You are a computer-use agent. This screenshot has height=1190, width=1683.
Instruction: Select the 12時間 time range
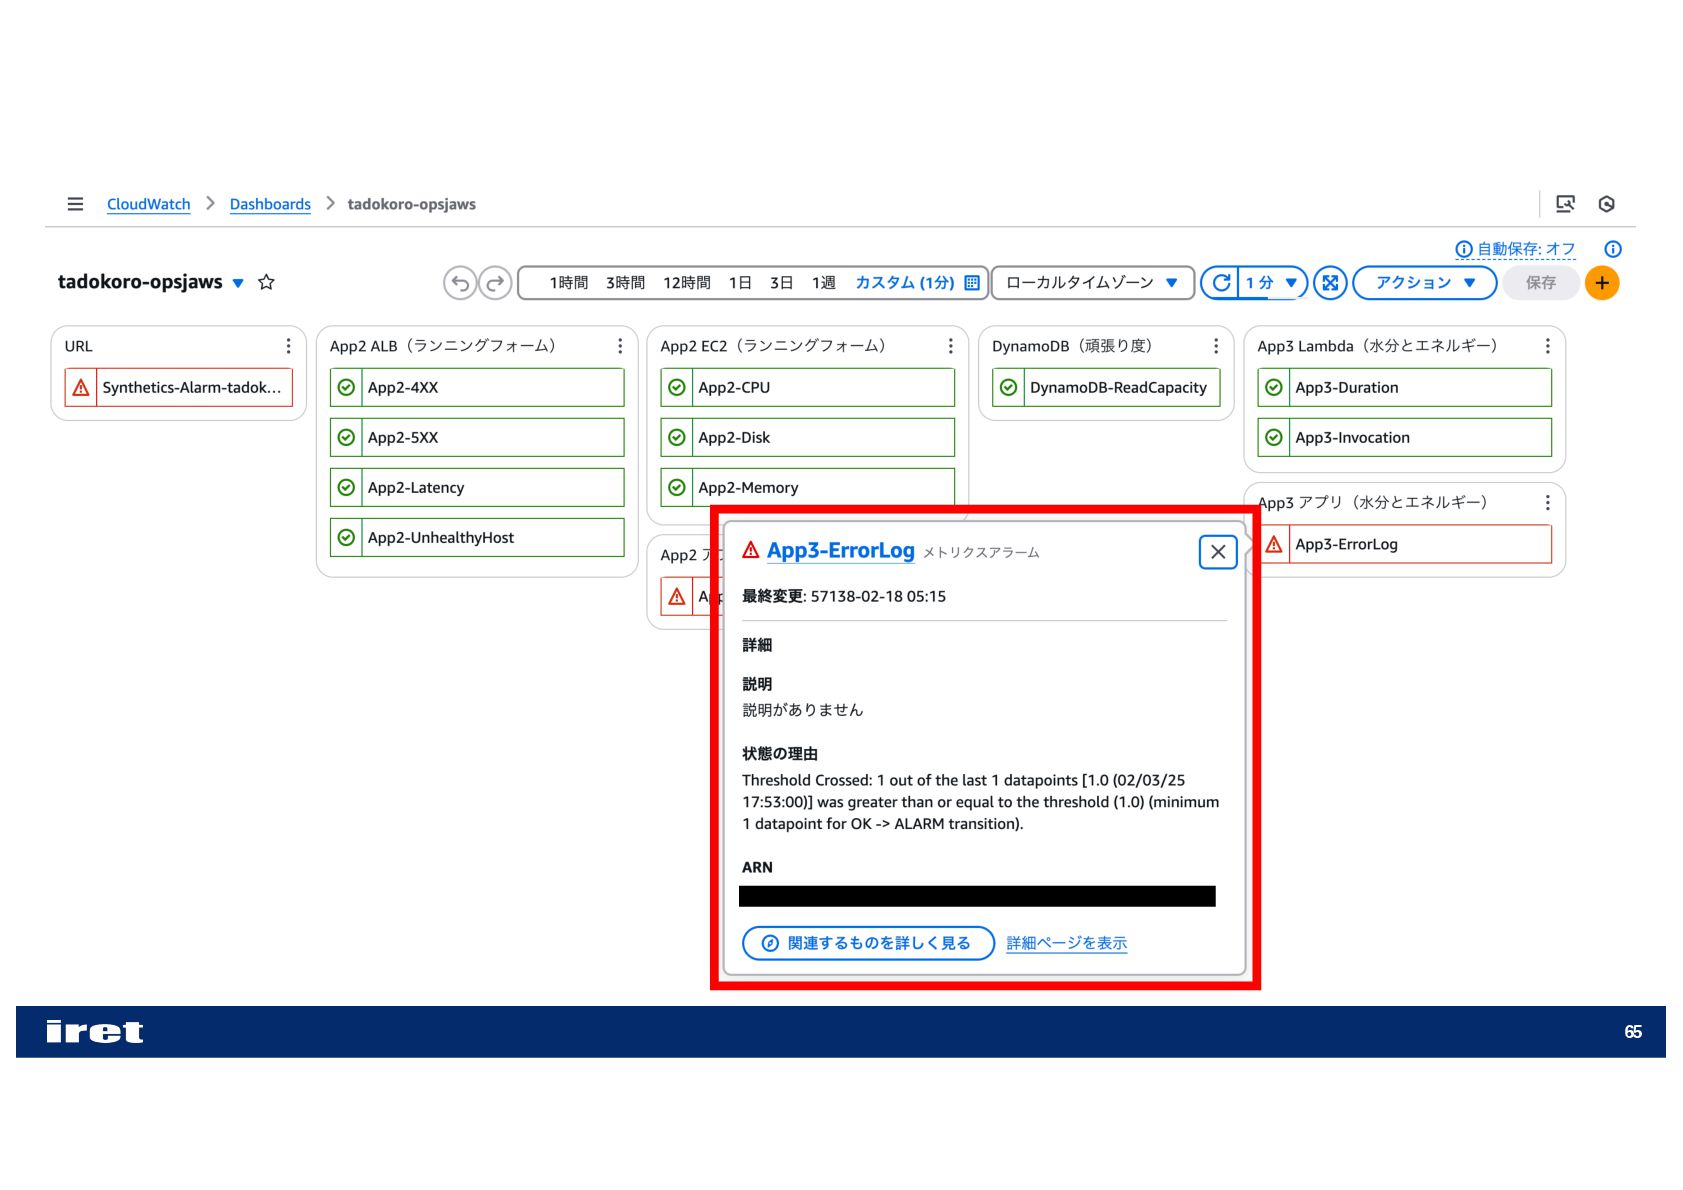[x=687, y=283]
